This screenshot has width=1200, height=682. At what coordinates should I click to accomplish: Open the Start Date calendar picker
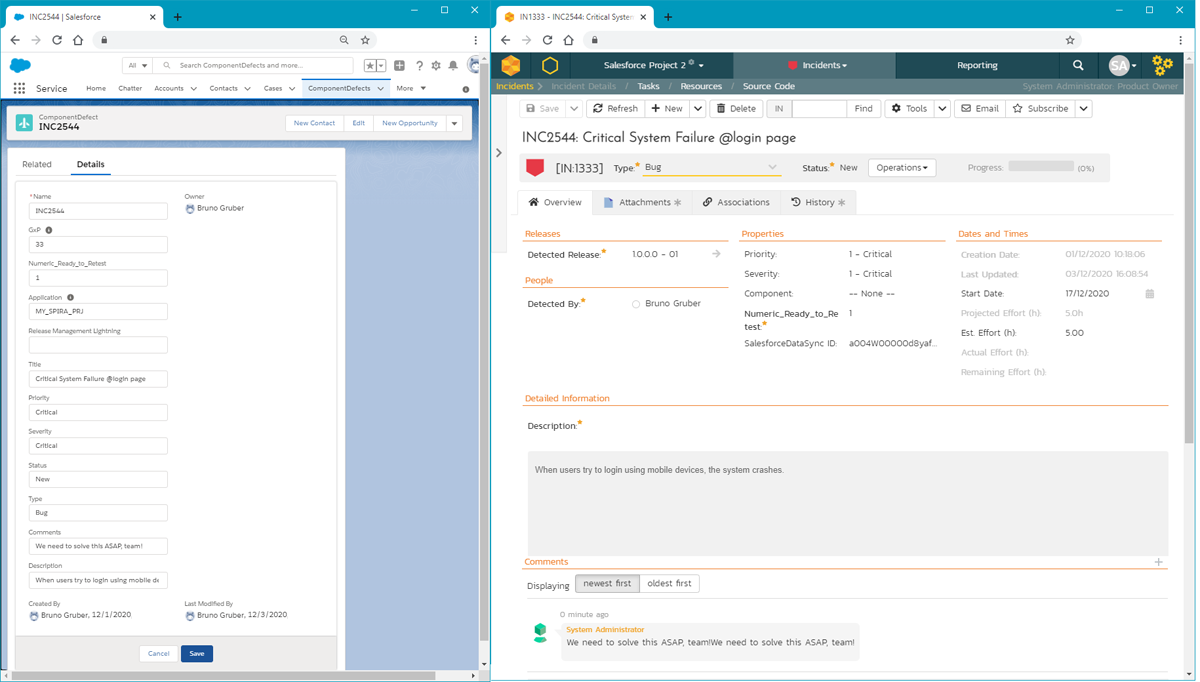[x=1149, y=294]
